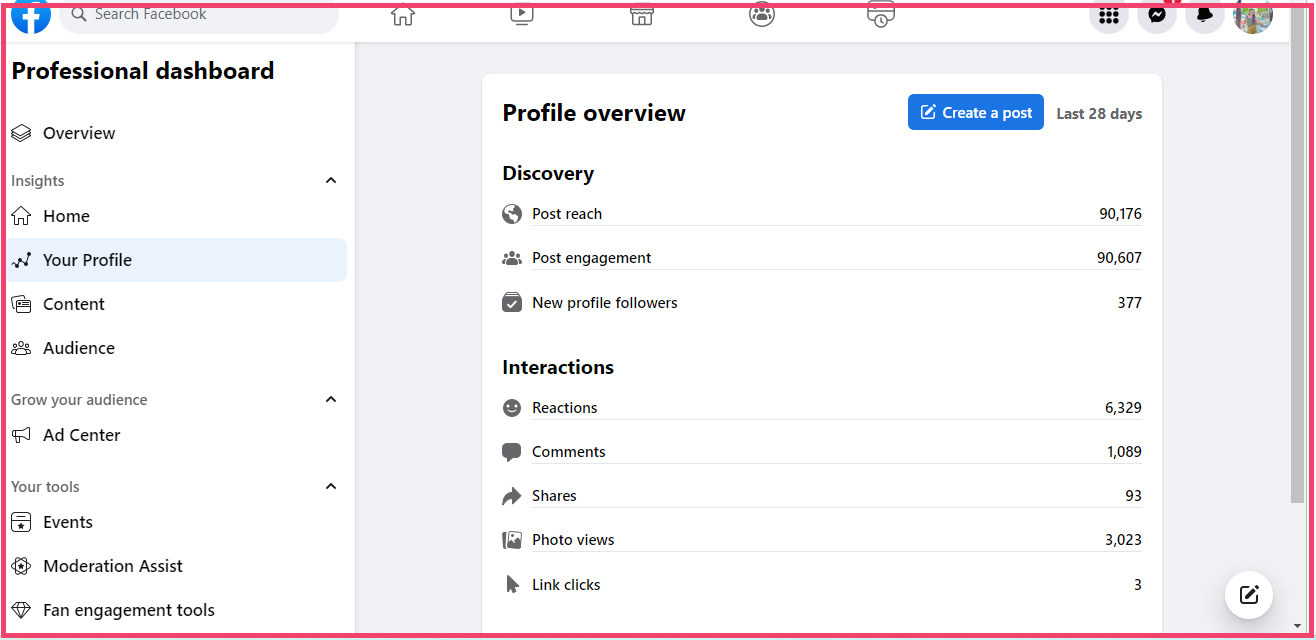Image resolution: width=1316 pixels, height=640 pixels.
Task: Open Ad Center in the sidebar
Action: pos(82,435)
